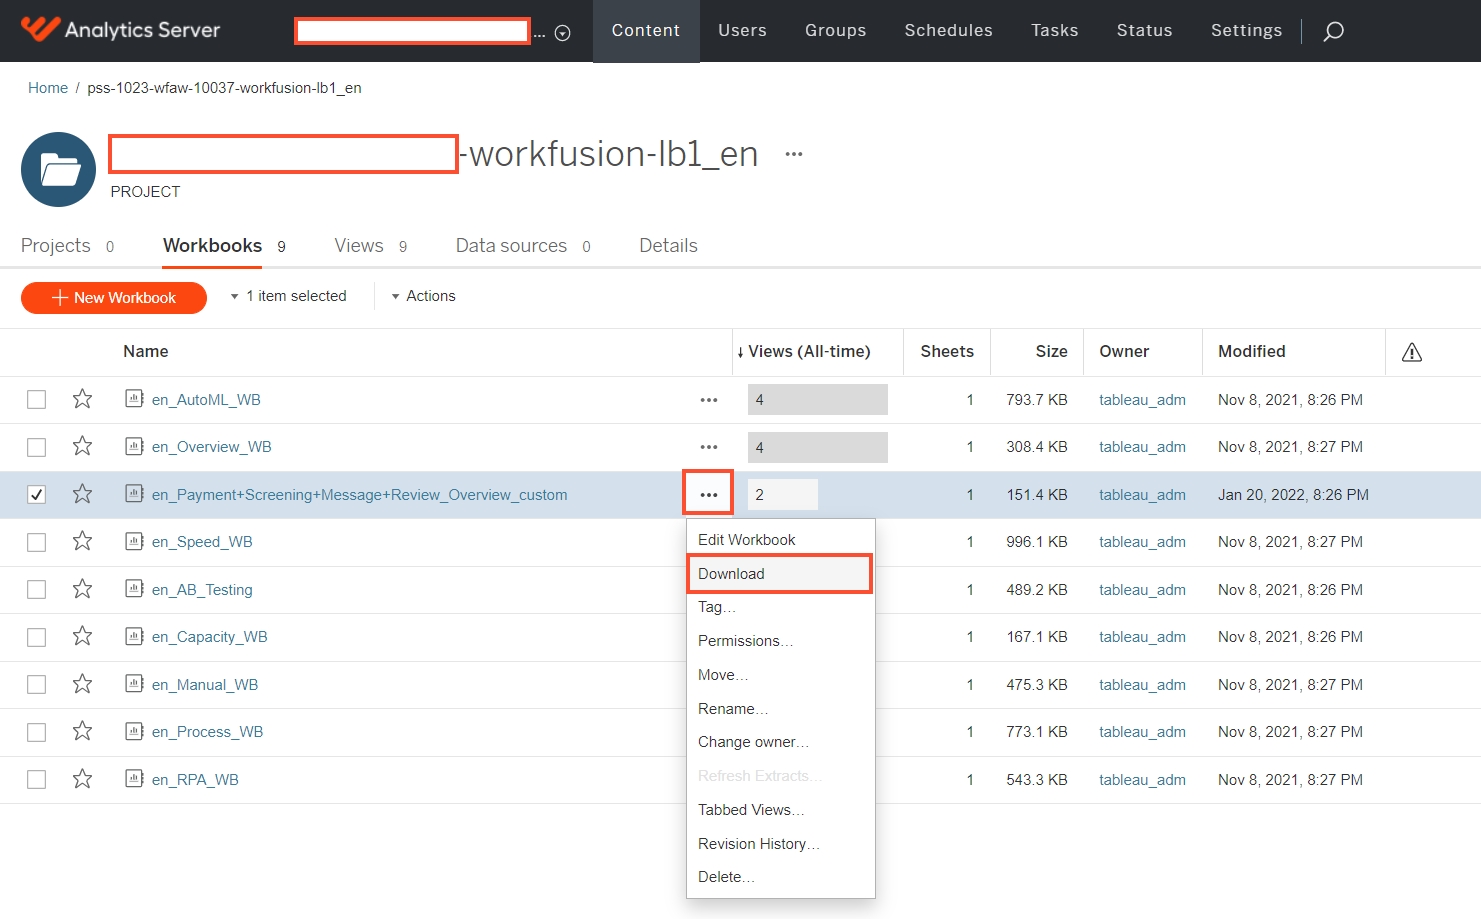1481x919 pixels.
Task: Check the en_Process_WB row checkbox
Action: (x=37, y=732)
